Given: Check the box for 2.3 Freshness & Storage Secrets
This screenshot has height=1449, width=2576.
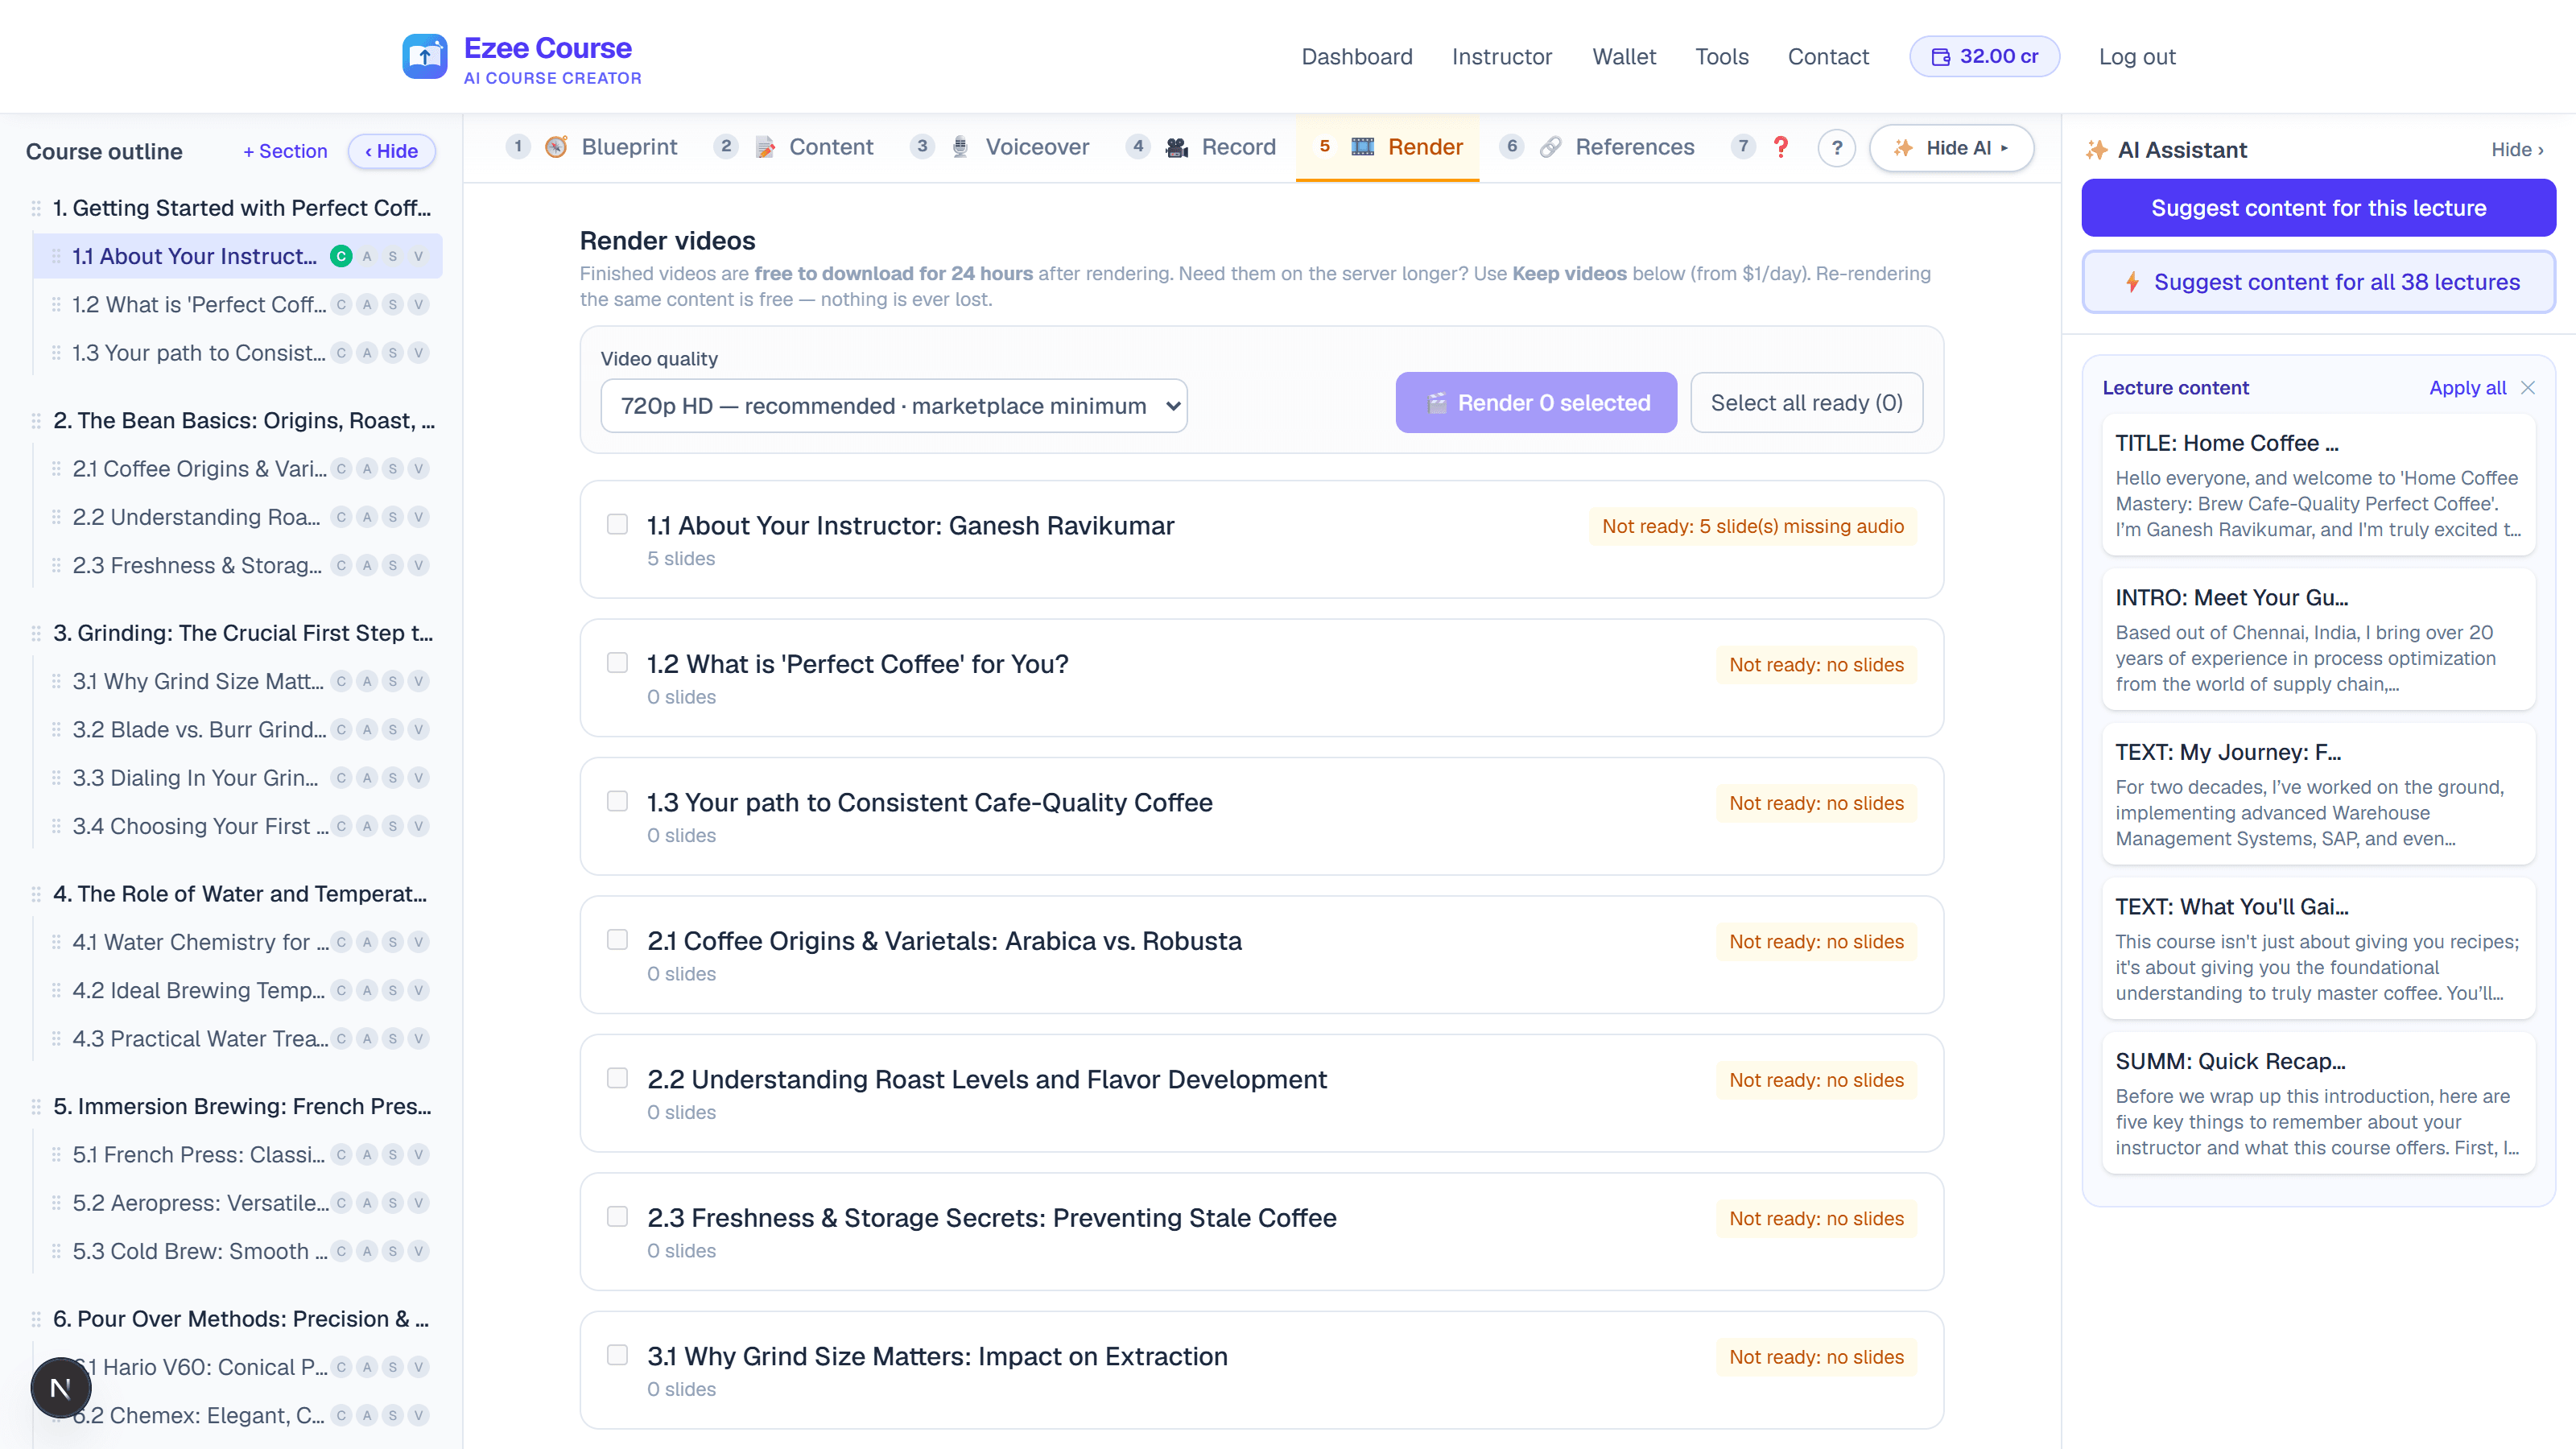Looking at the screenshot, I should [618, 1216].
